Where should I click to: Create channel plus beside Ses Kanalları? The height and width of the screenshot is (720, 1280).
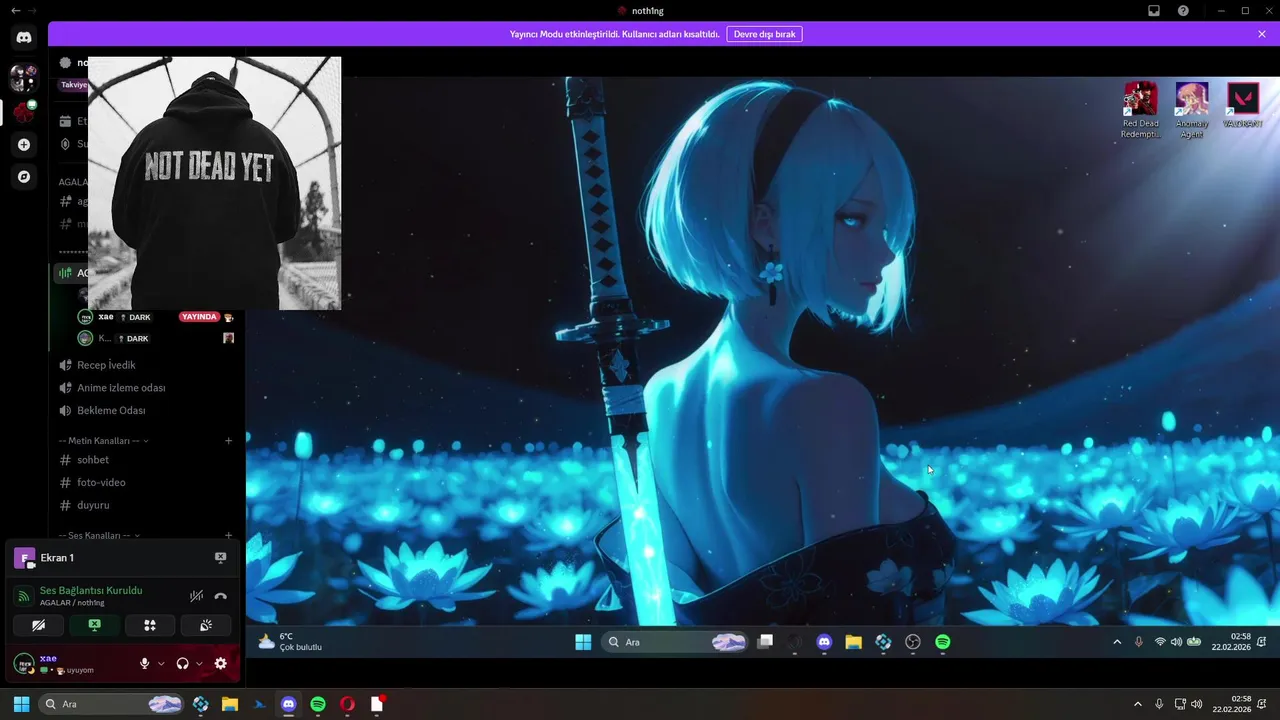click(228, 535)
